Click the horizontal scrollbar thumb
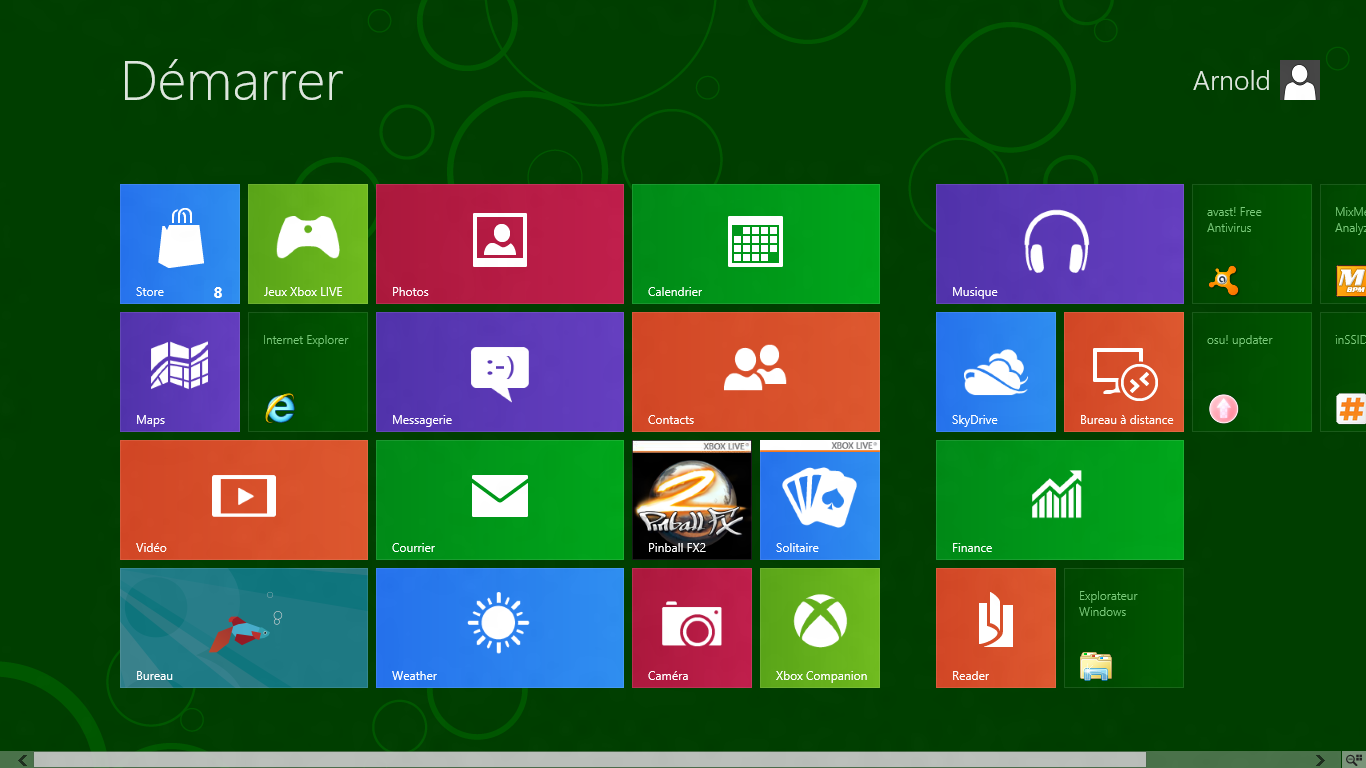1366x768 pixels. pos(590,760)
